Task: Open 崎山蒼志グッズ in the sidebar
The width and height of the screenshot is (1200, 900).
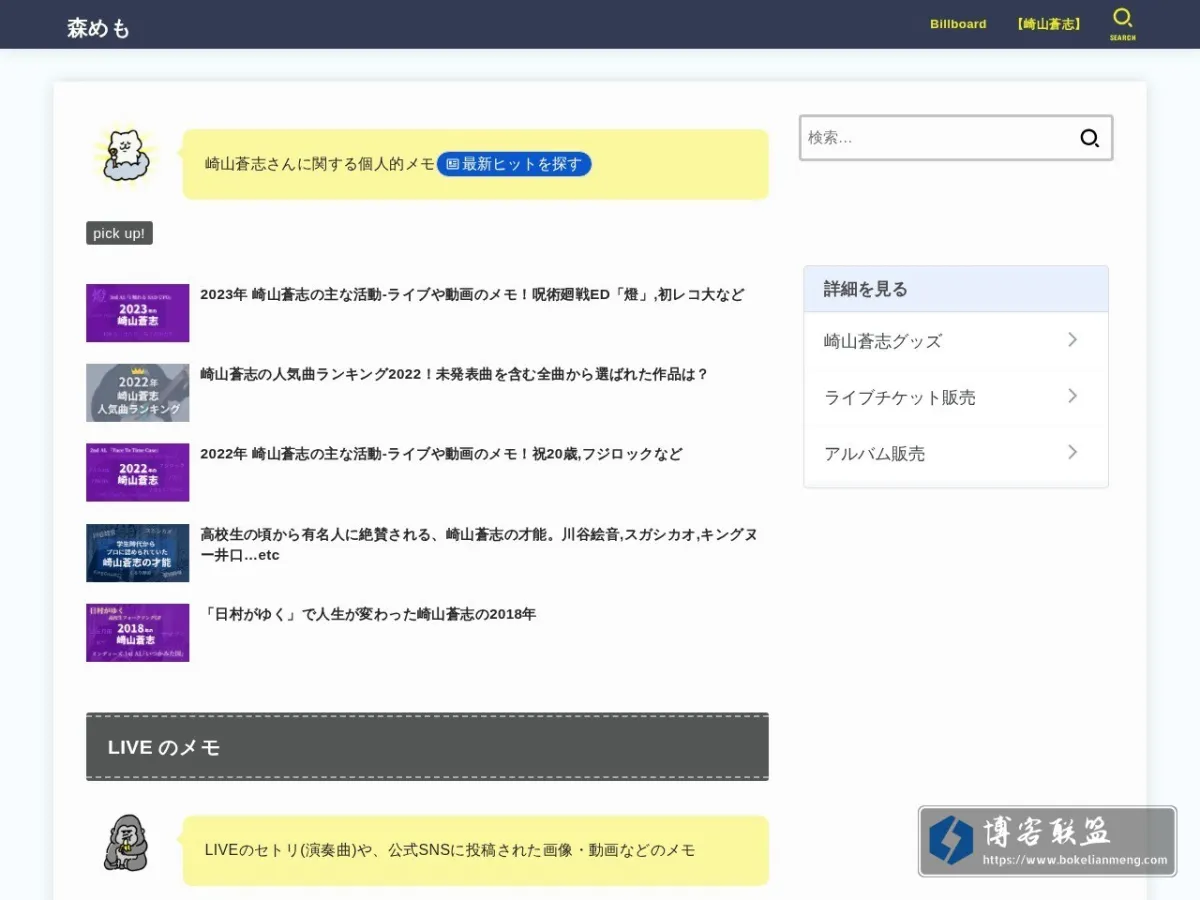Action: click(x=956, y=341)
